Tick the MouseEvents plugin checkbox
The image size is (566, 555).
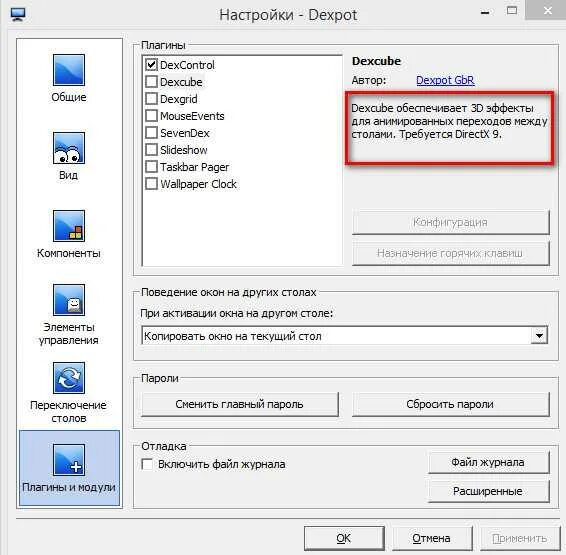click(151, 115)
